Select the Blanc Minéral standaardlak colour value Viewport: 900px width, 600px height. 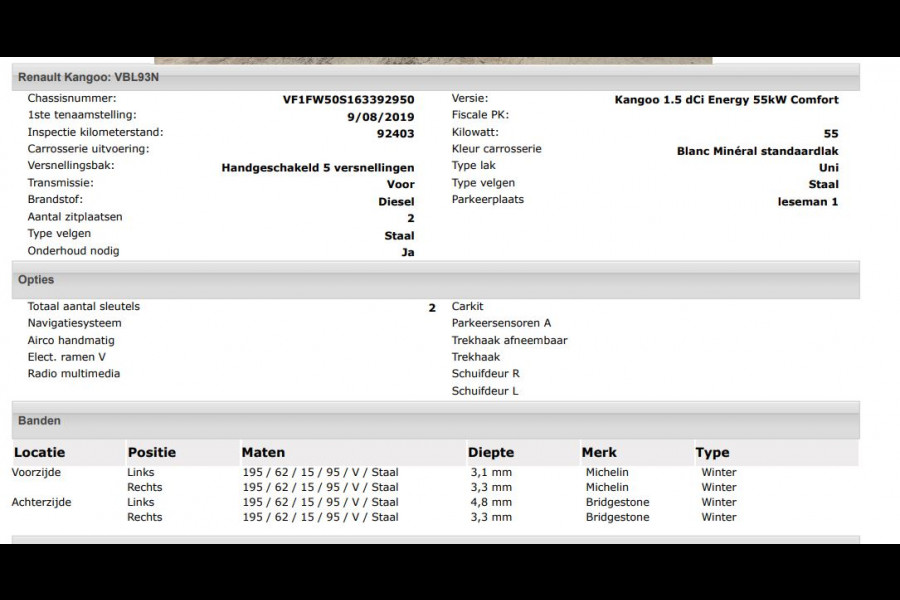(757, 151)
